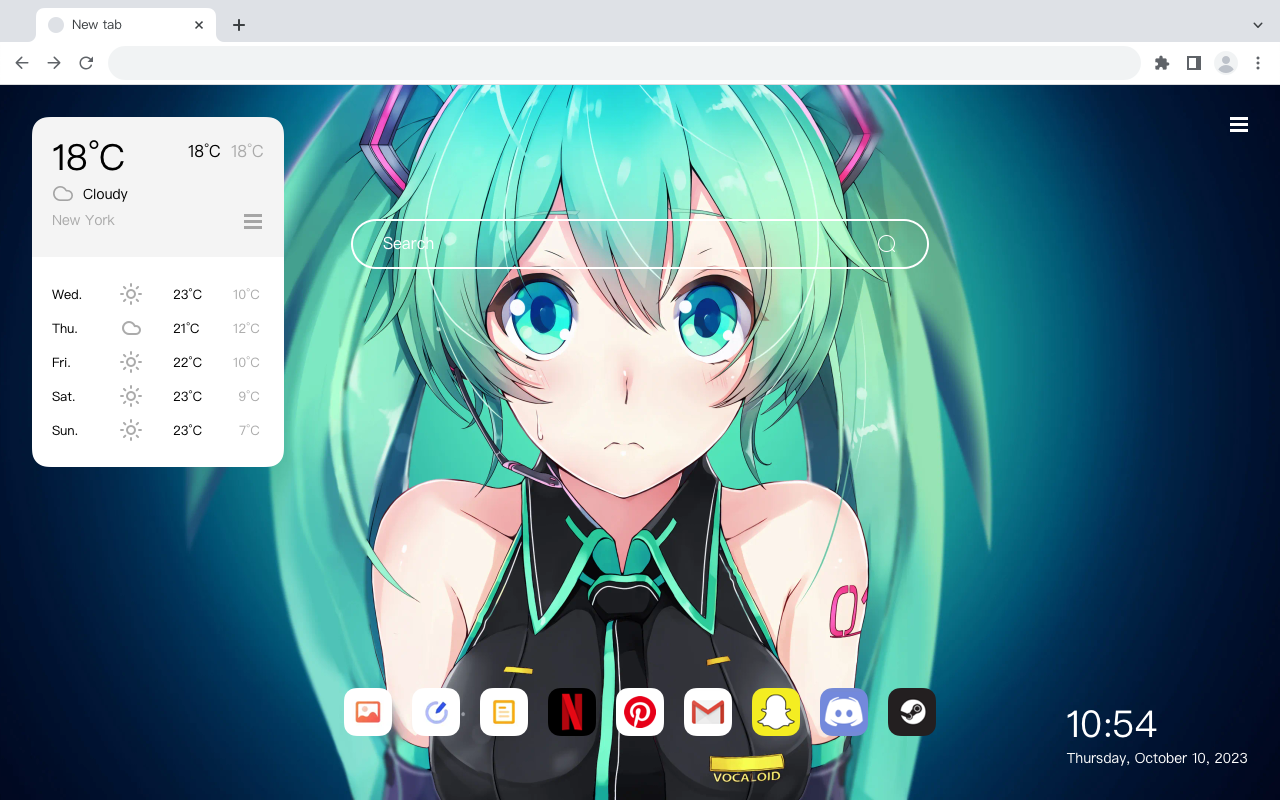Open a new browser tab
This screenshot has height=800, width=1280.
click(x=238, y=25)
